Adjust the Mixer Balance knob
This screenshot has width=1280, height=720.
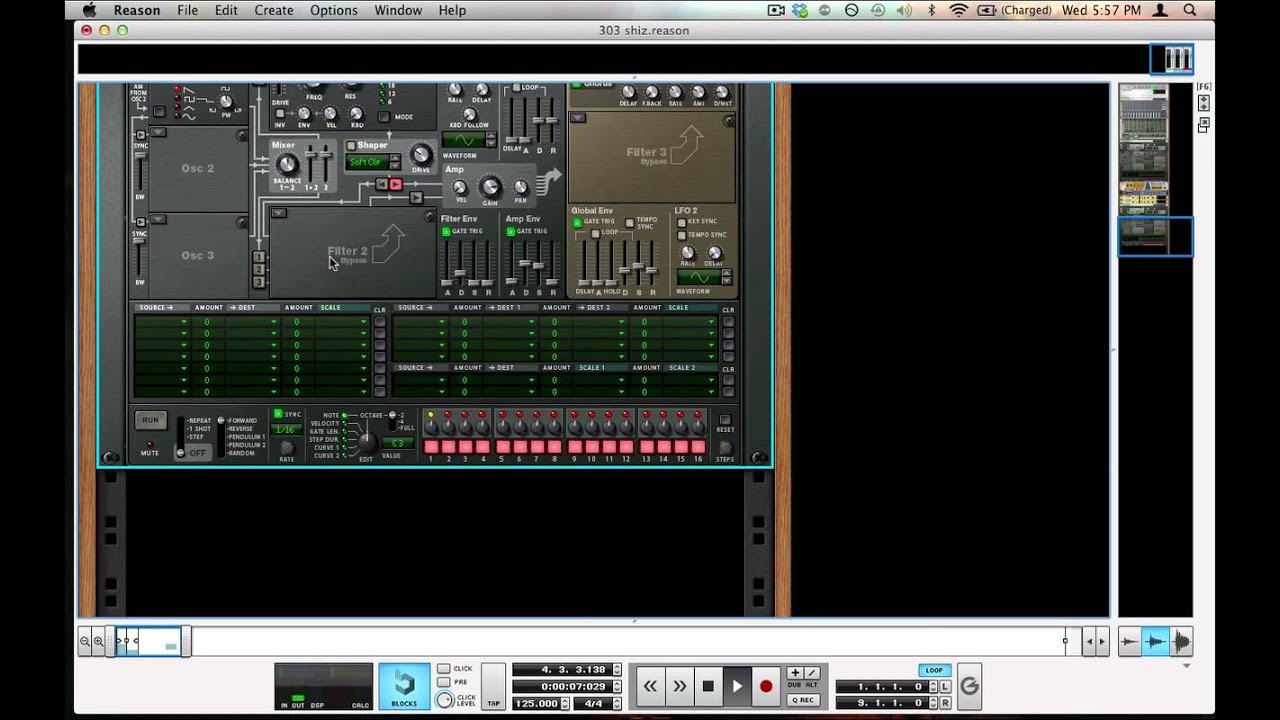288,165
